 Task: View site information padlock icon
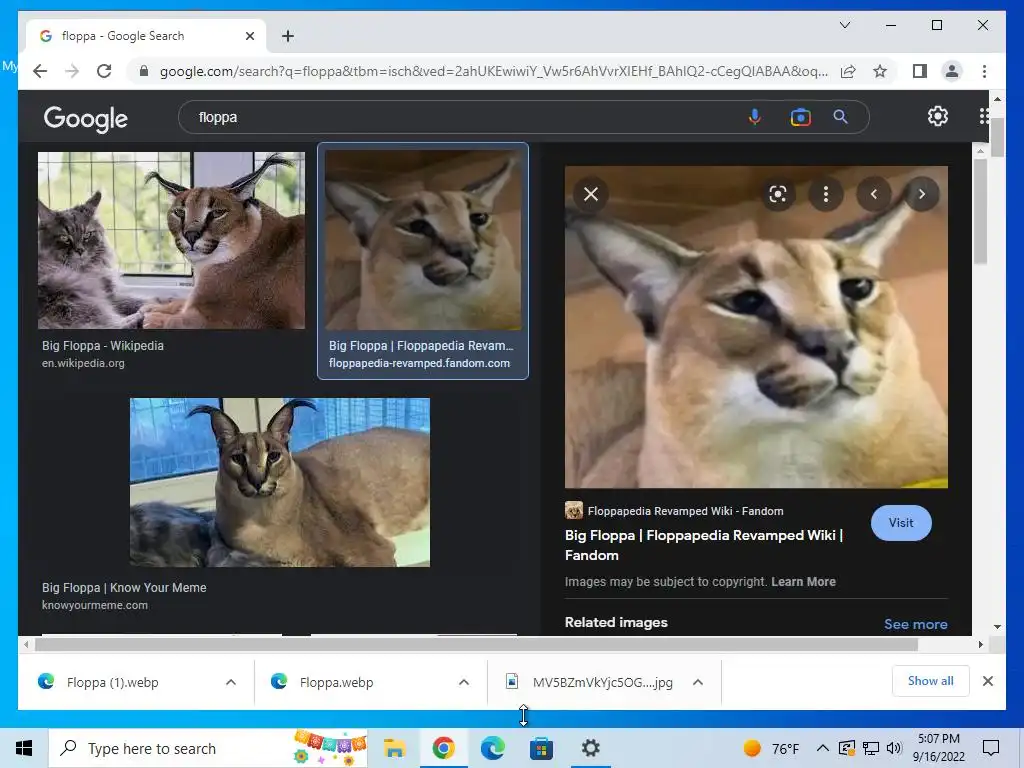(x=144, y=71)
